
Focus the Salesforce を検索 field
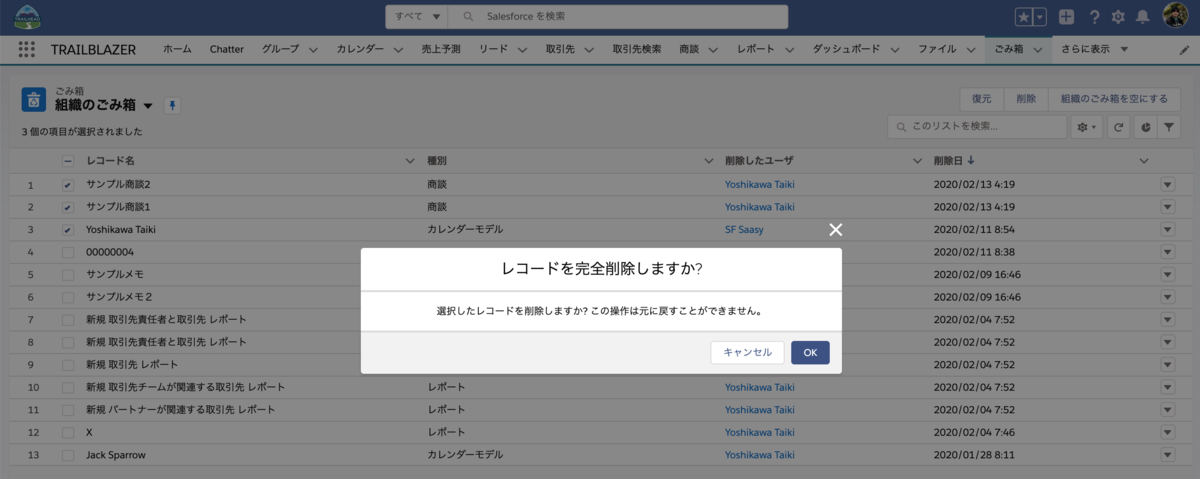click(x=618, y=17)
